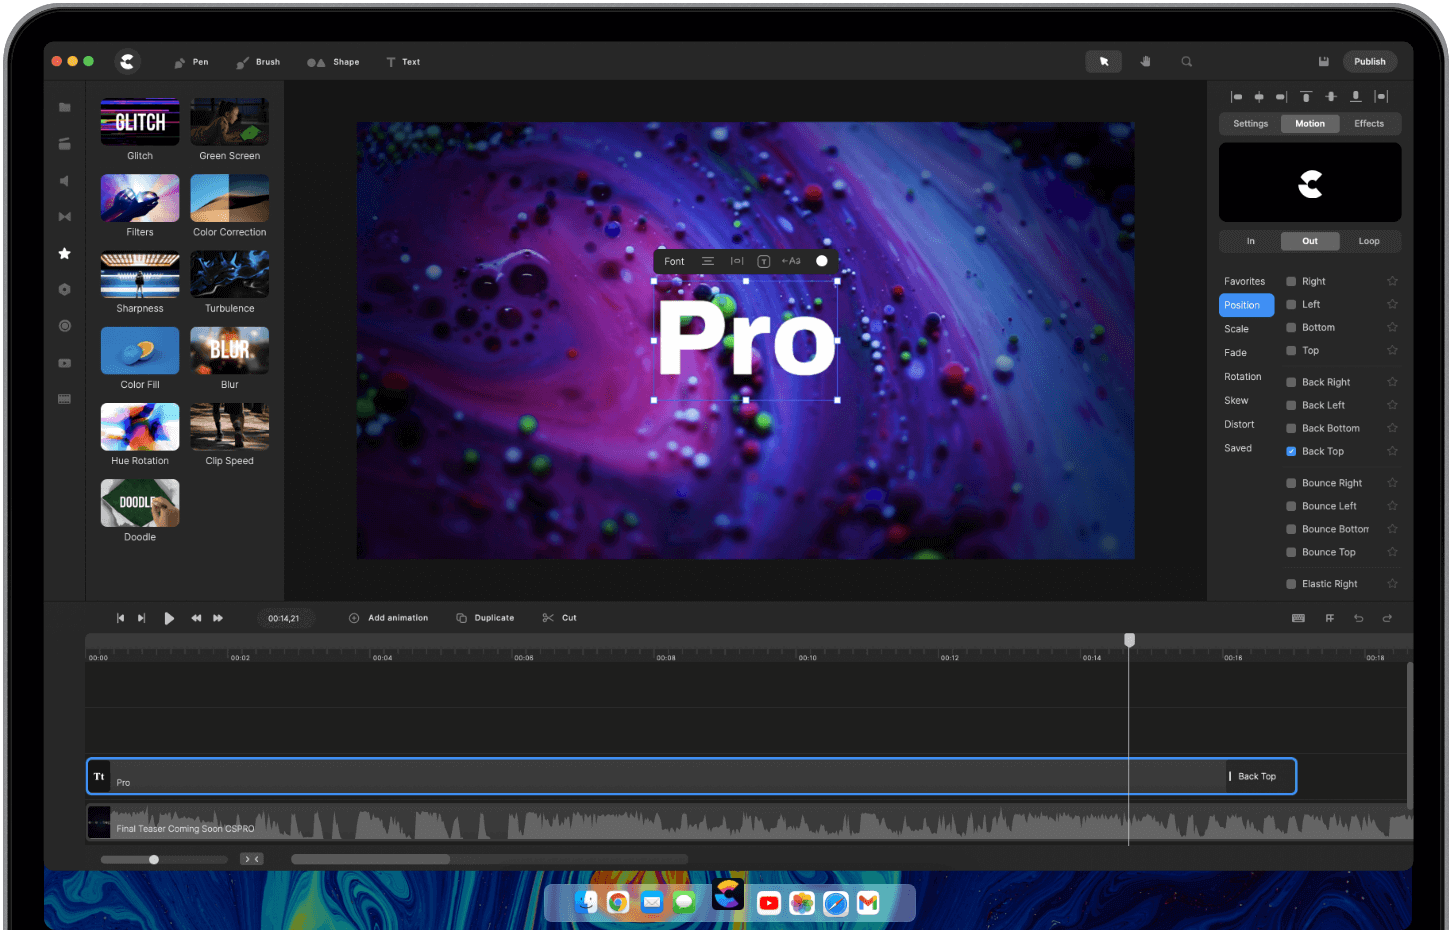This screenshot has width=1450, height=930.
Task: Uncheck the Back Top animation checkbox
Action: click(x=1291, y=450)
